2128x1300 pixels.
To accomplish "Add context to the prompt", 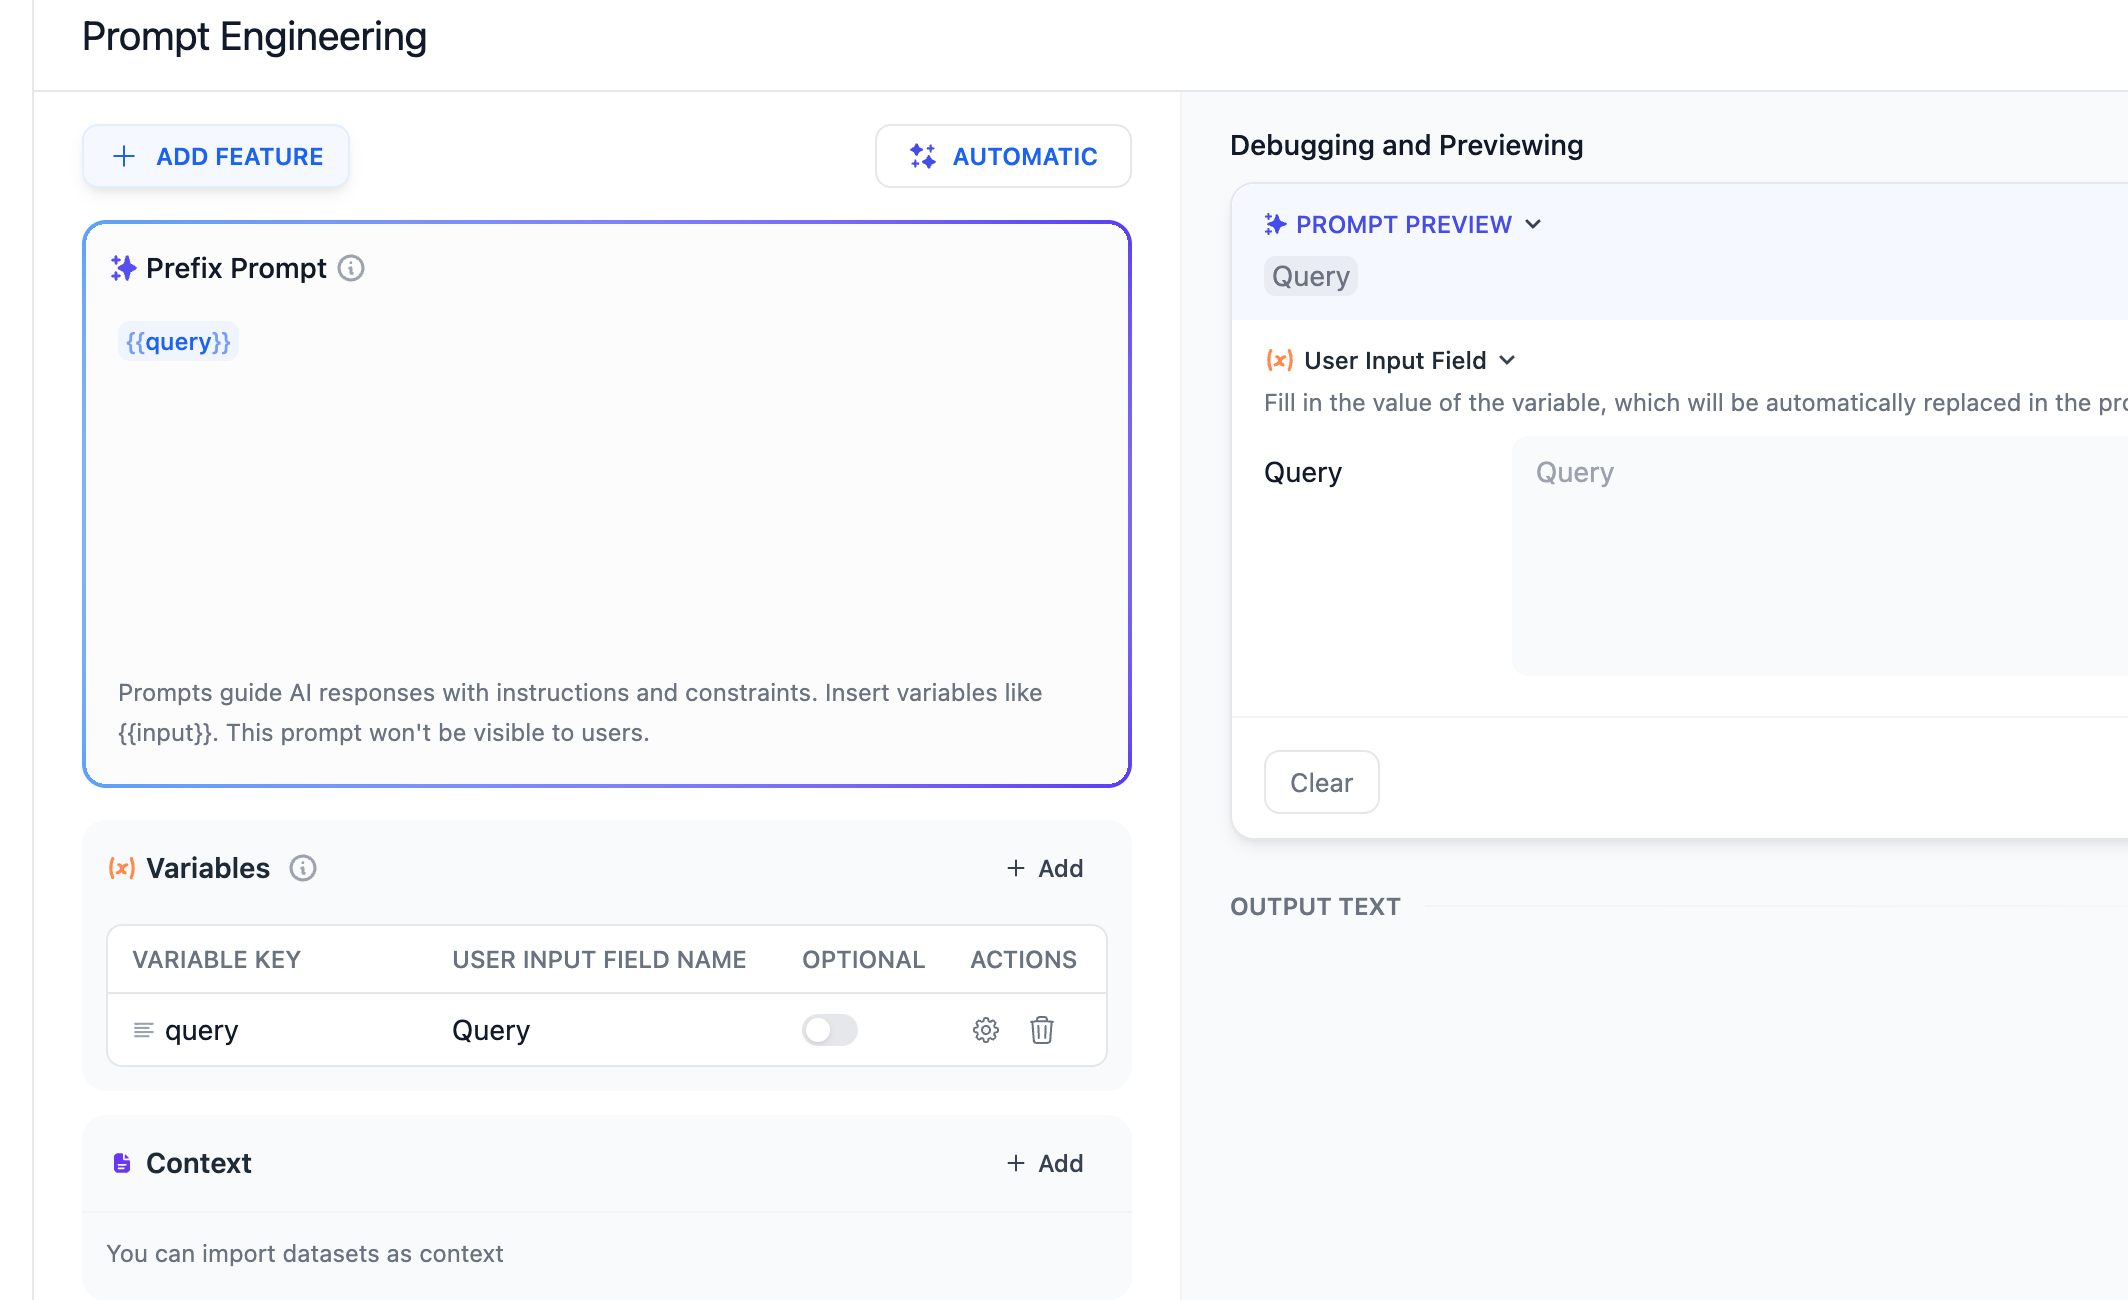I will pyautogui.click(x=1044, y=1163).
